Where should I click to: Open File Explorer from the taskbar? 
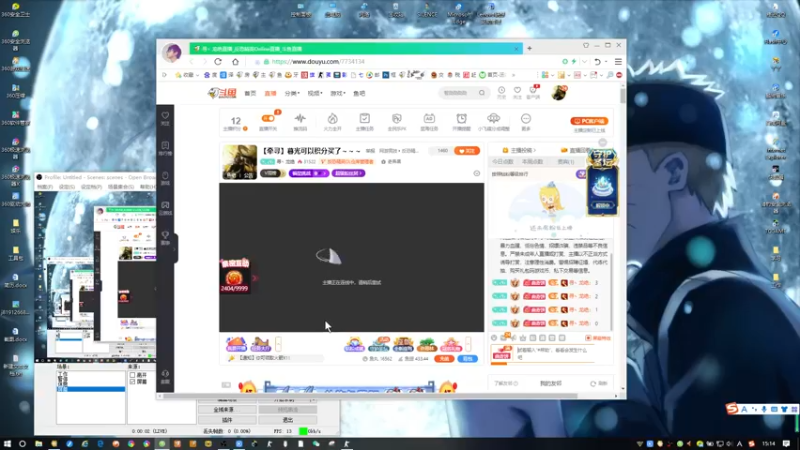[x=38, y=444]
